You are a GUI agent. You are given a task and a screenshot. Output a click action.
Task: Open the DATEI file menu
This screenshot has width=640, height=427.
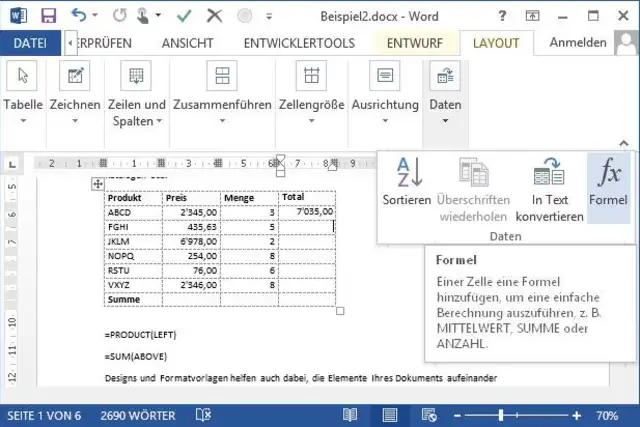tap(30, 43)
